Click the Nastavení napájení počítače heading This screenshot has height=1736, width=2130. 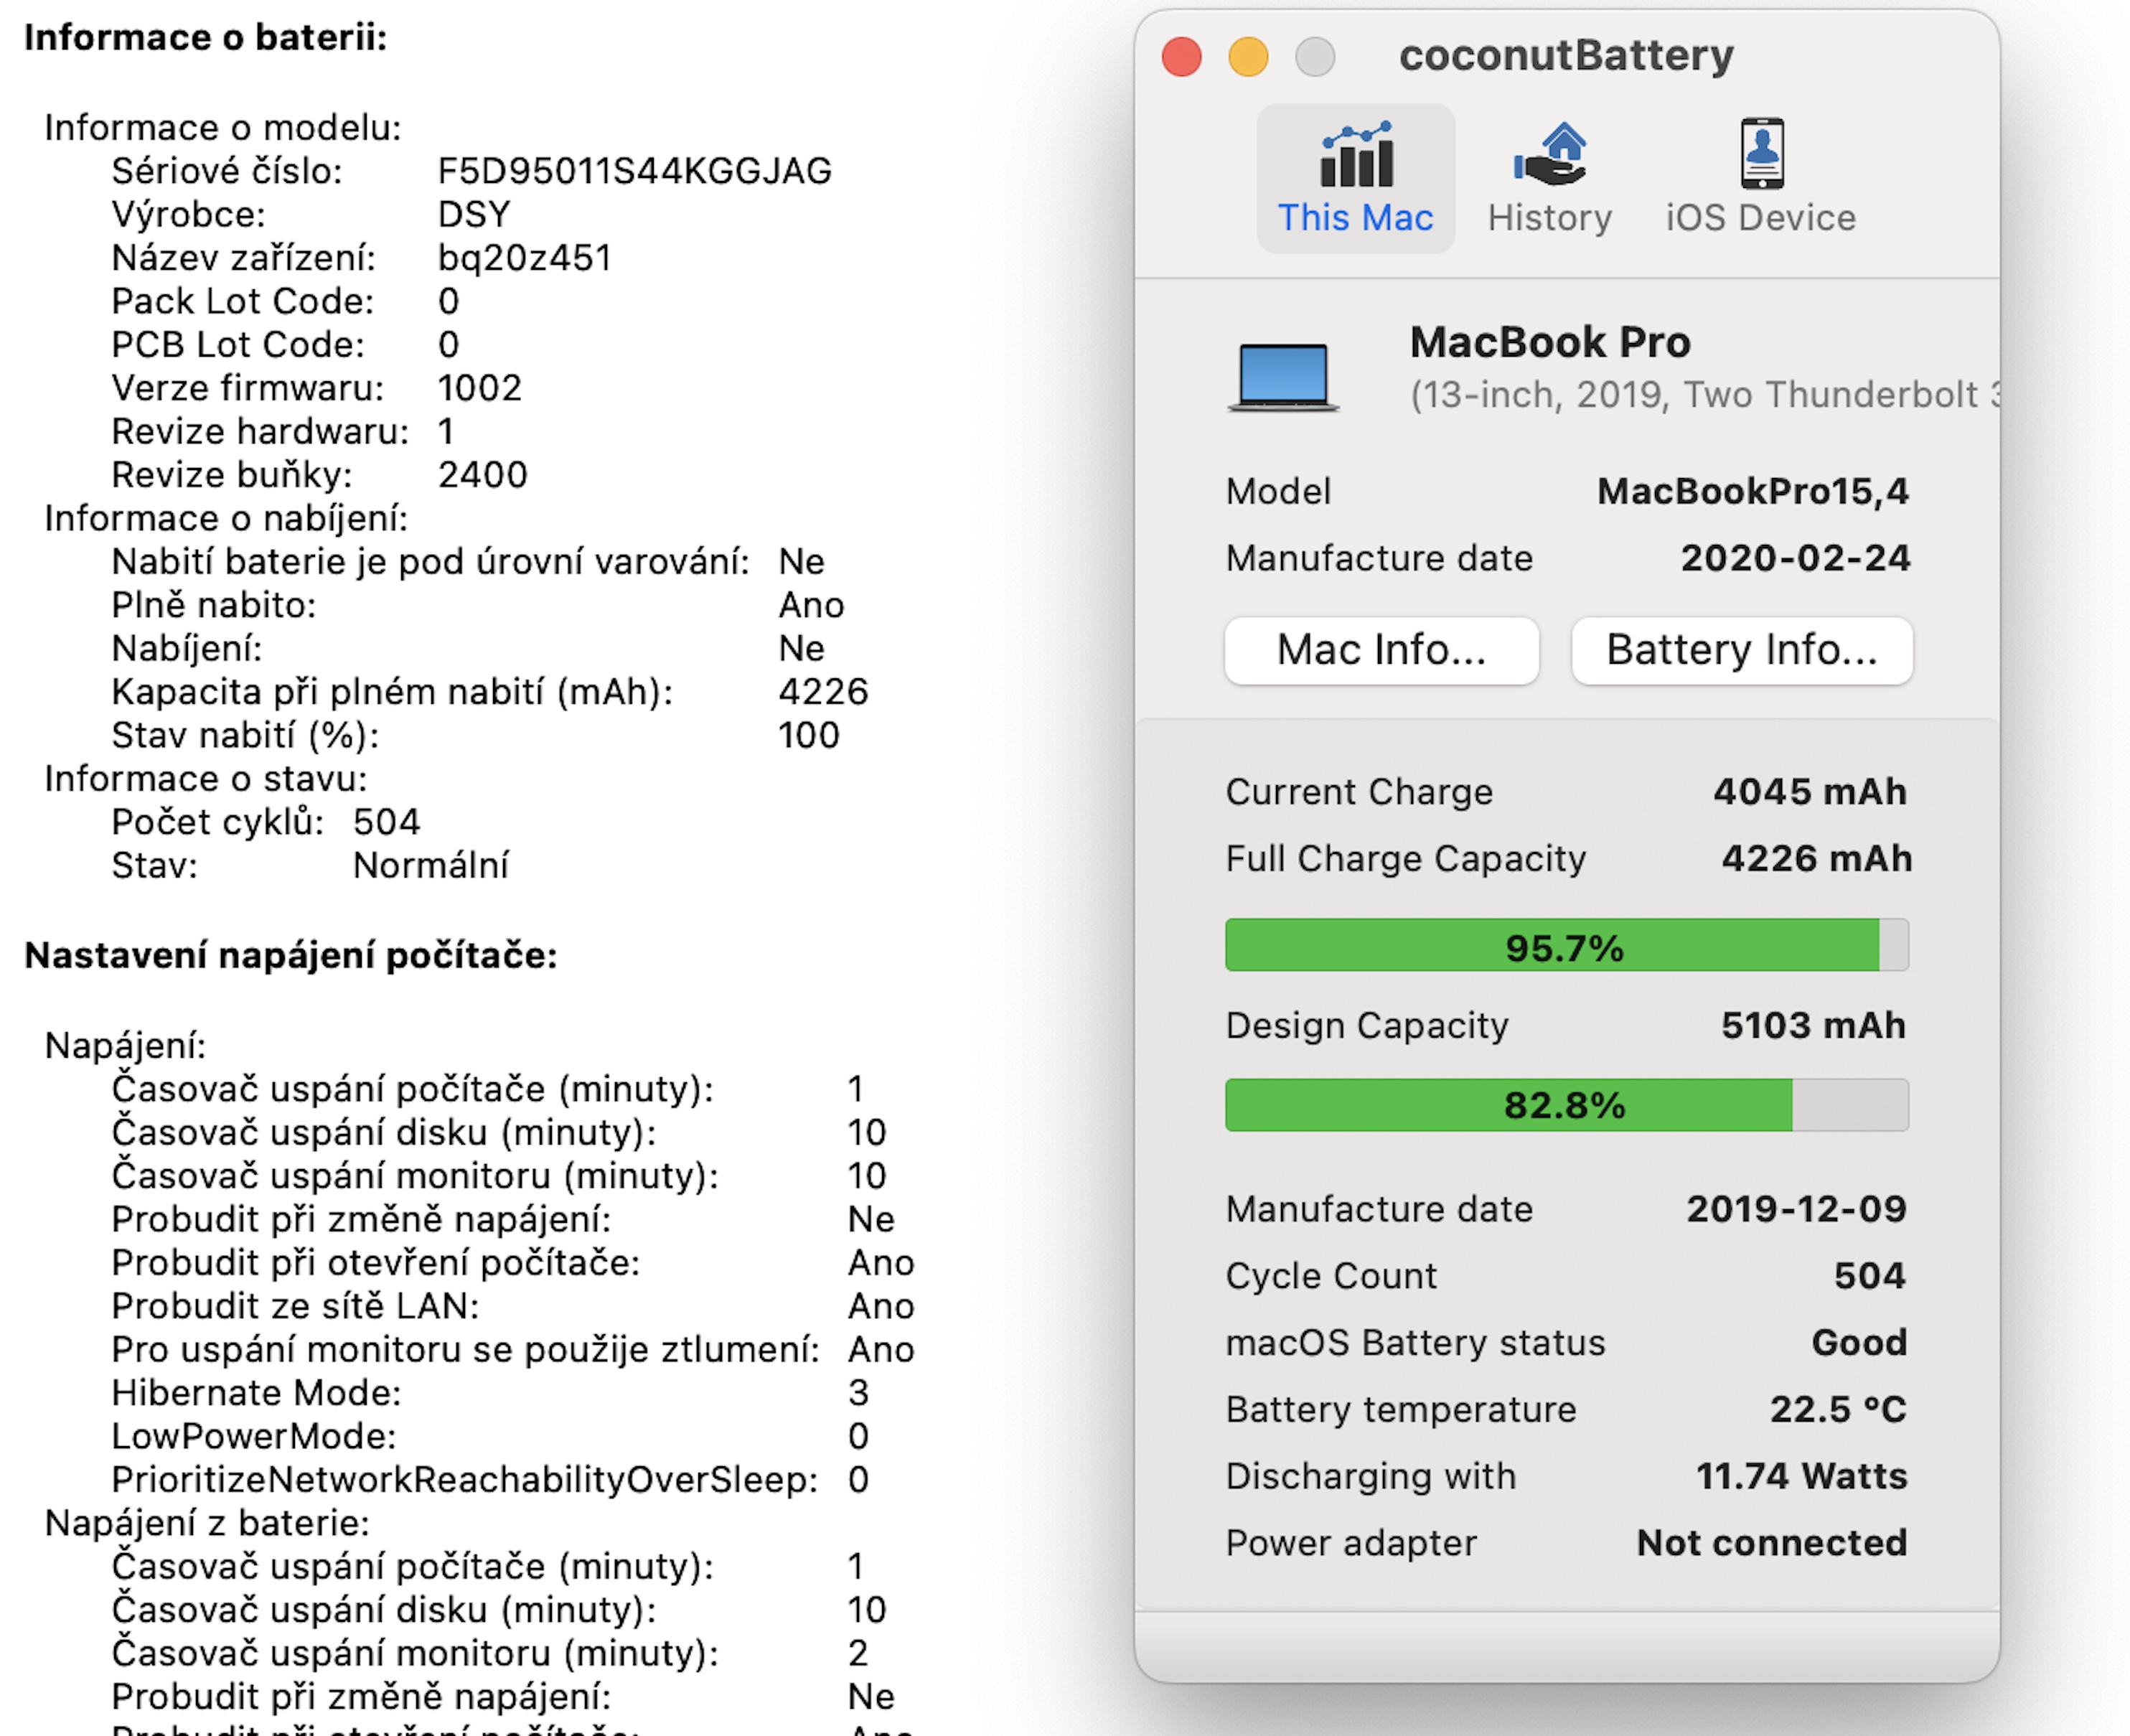[x=290, y=955]
